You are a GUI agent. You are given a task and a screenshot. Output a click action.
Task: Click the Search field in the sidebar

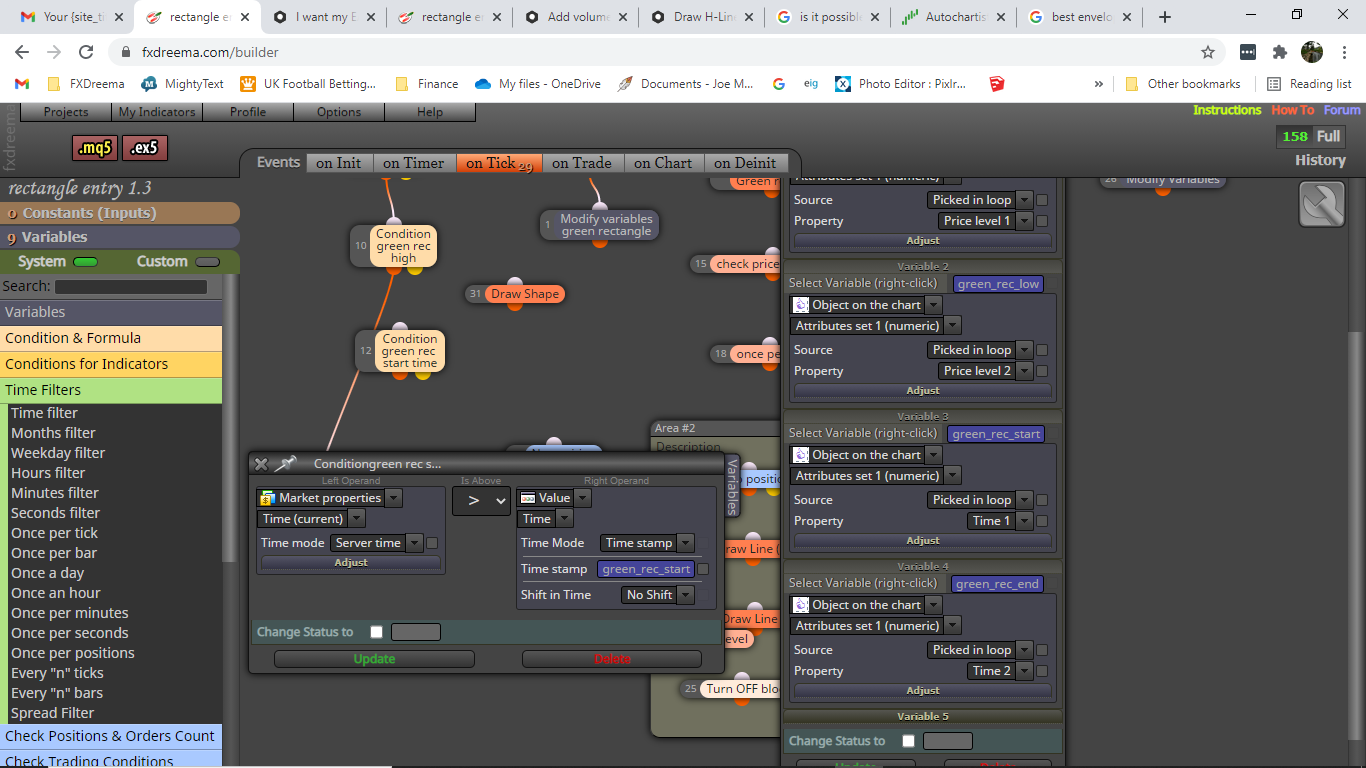(130, 287)
